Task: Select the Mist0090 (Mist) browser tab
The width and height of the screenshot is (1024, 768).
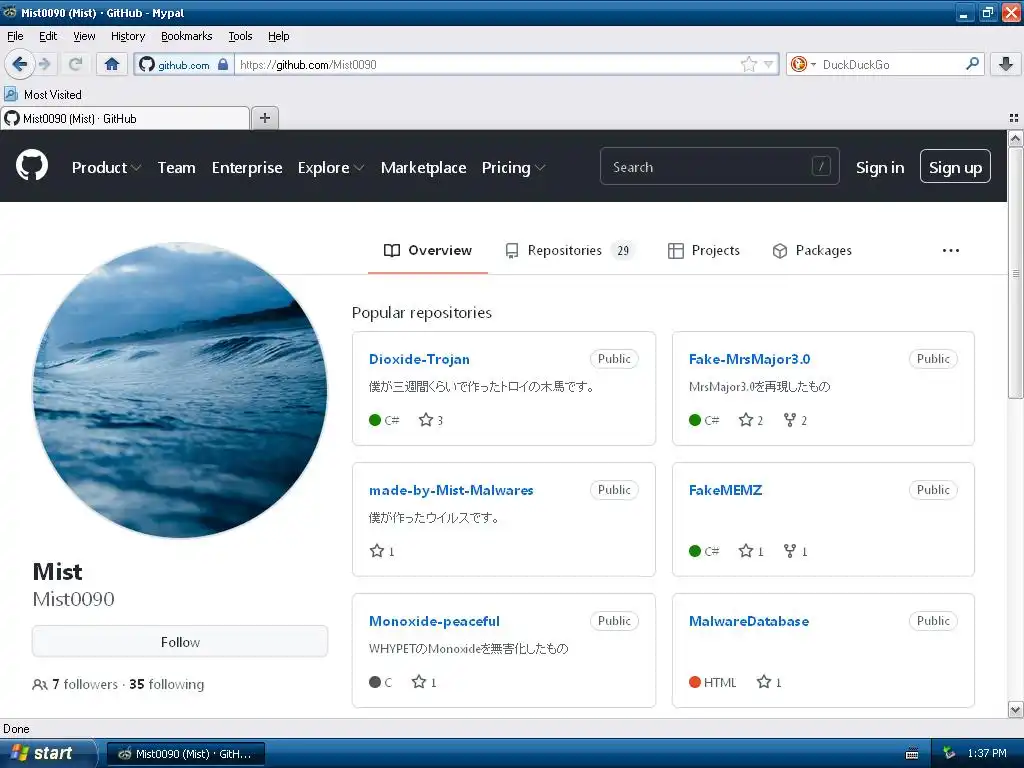Action: 125,118
